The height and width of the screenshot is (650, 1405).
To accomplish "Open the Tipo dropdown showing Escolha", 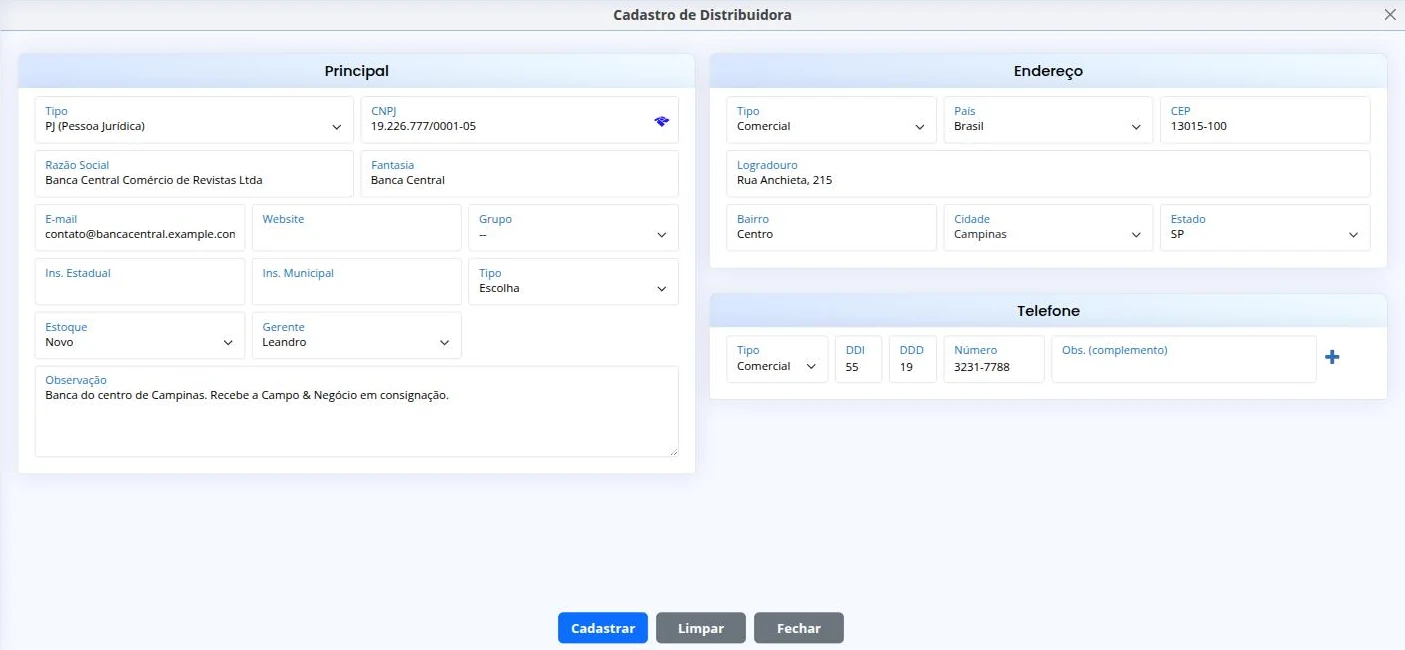I will (573, 282).
